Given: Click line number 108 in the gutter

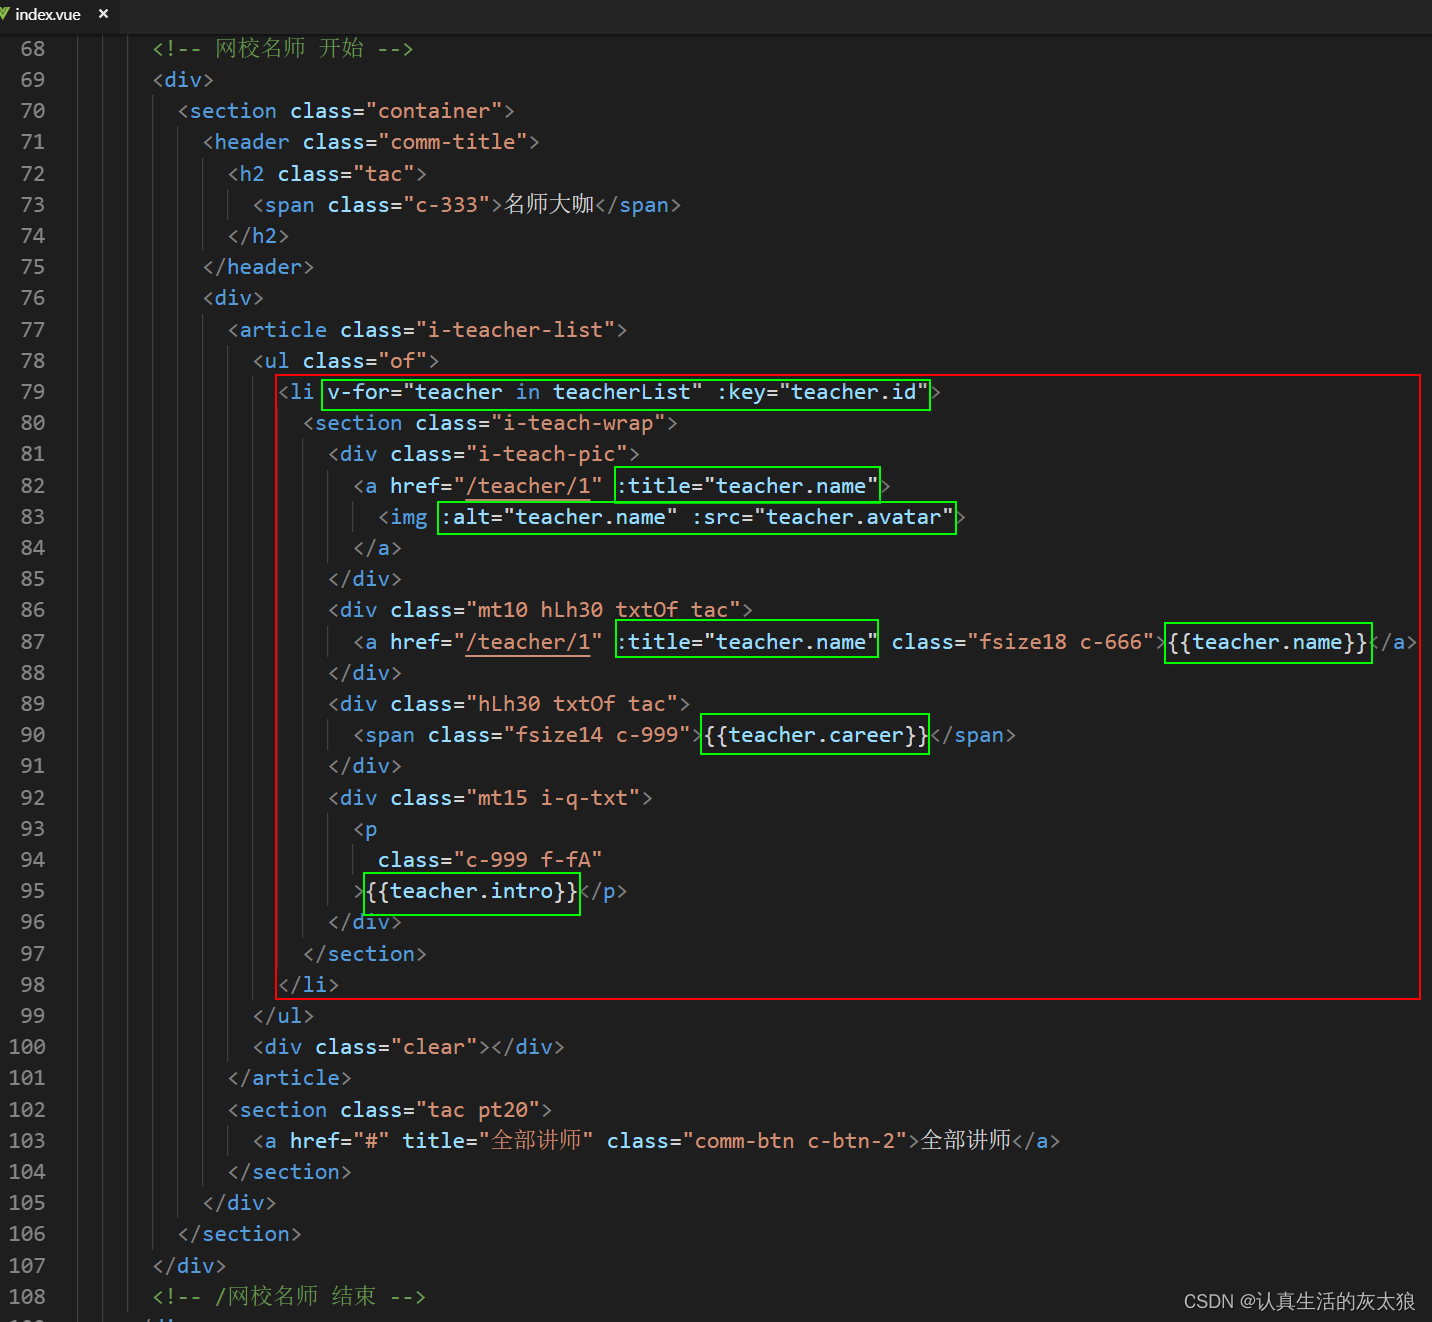Looking at the screenshot, I should point(27,1297).
